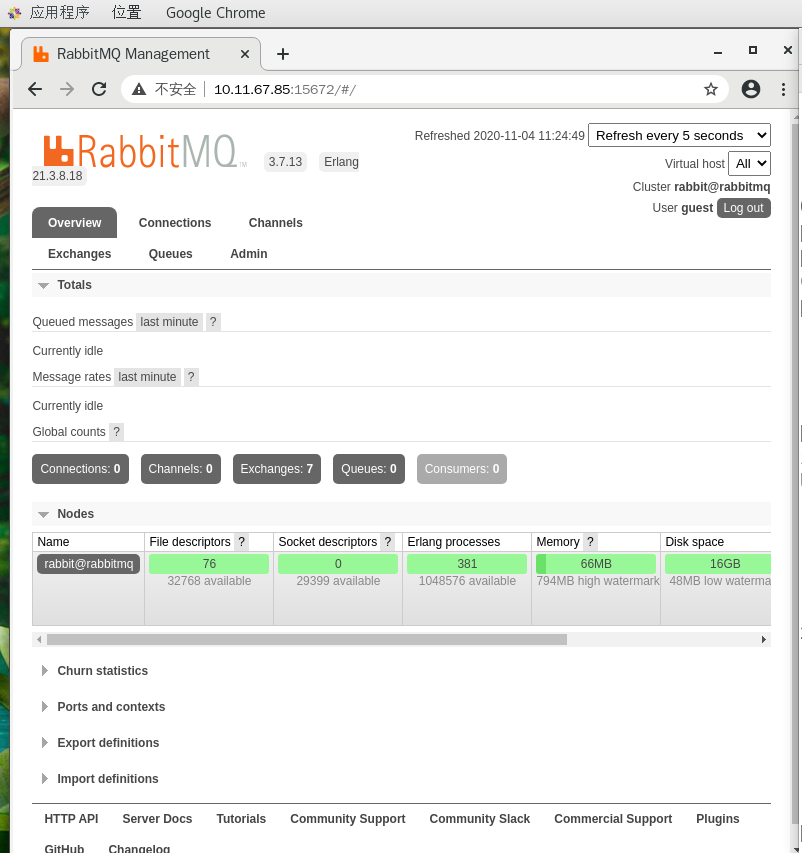This screenshot has height=853, width=802.
Task: Click the Nodes table scroll right arrow
Action: (x=764, y=639)
